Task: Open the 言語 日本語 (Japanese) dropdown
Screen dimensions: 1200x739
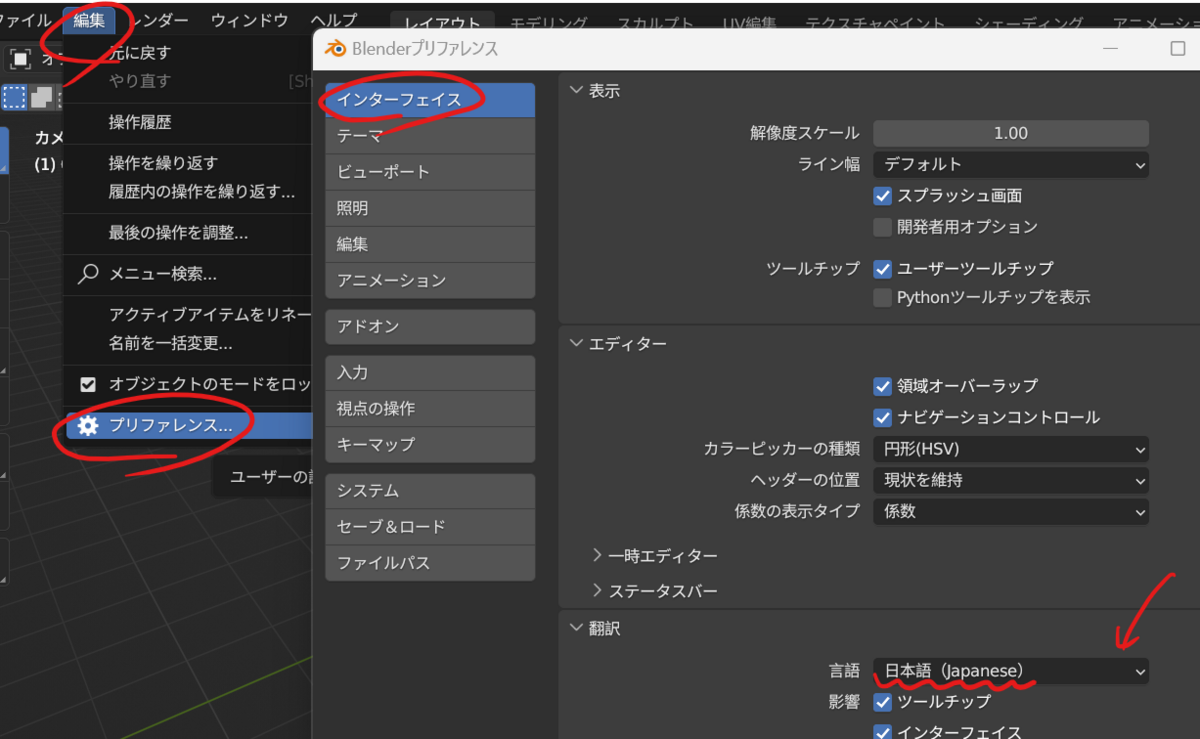Action: (1011, 672)
